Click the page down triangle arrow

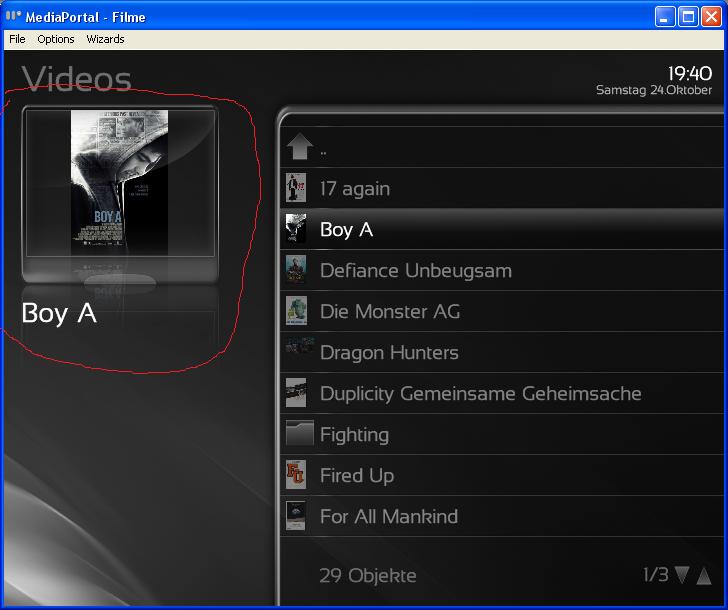point(682,575)
